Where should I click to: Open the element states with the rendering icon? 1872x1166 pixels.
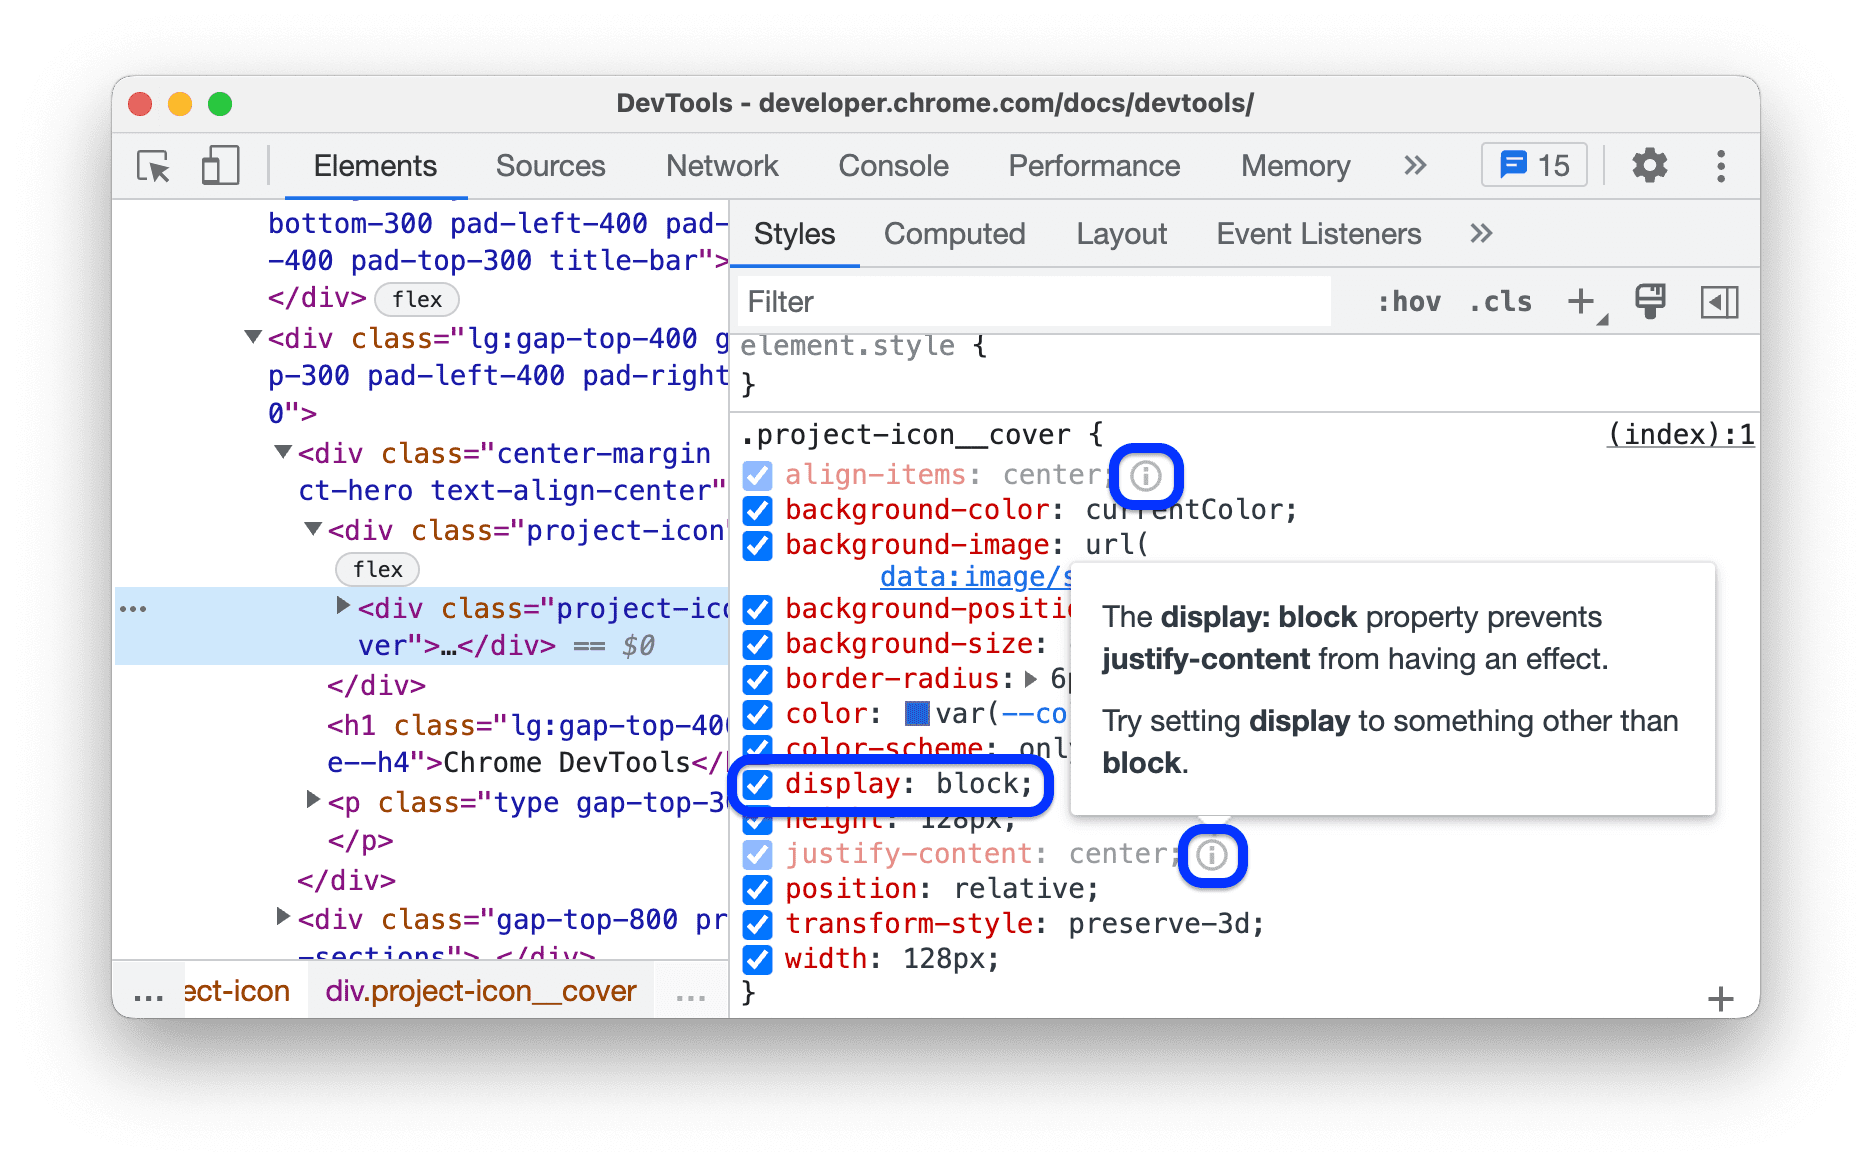tap(1649, 301)
